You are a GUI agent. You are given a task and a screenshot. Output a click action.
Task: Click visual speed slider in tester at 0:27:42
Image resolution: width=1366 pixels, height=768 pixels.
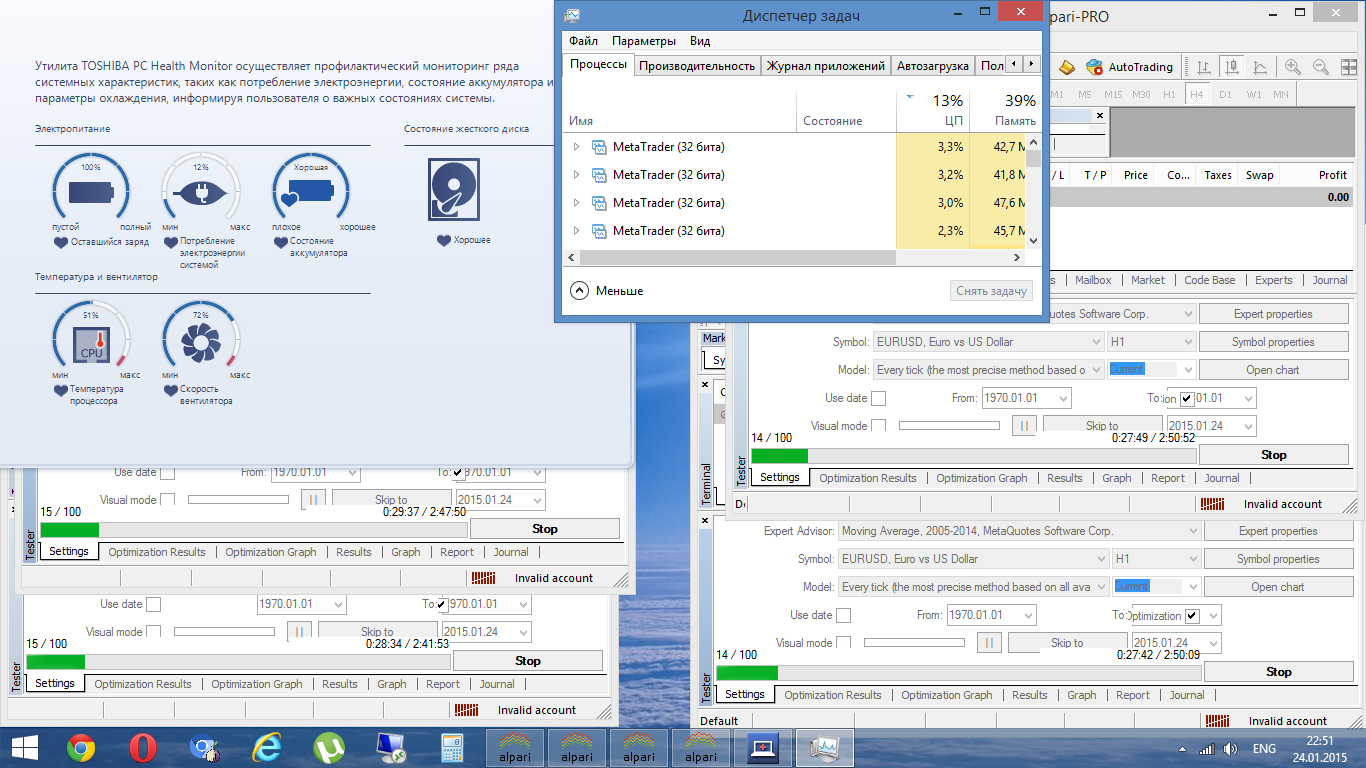coord(914,642)
